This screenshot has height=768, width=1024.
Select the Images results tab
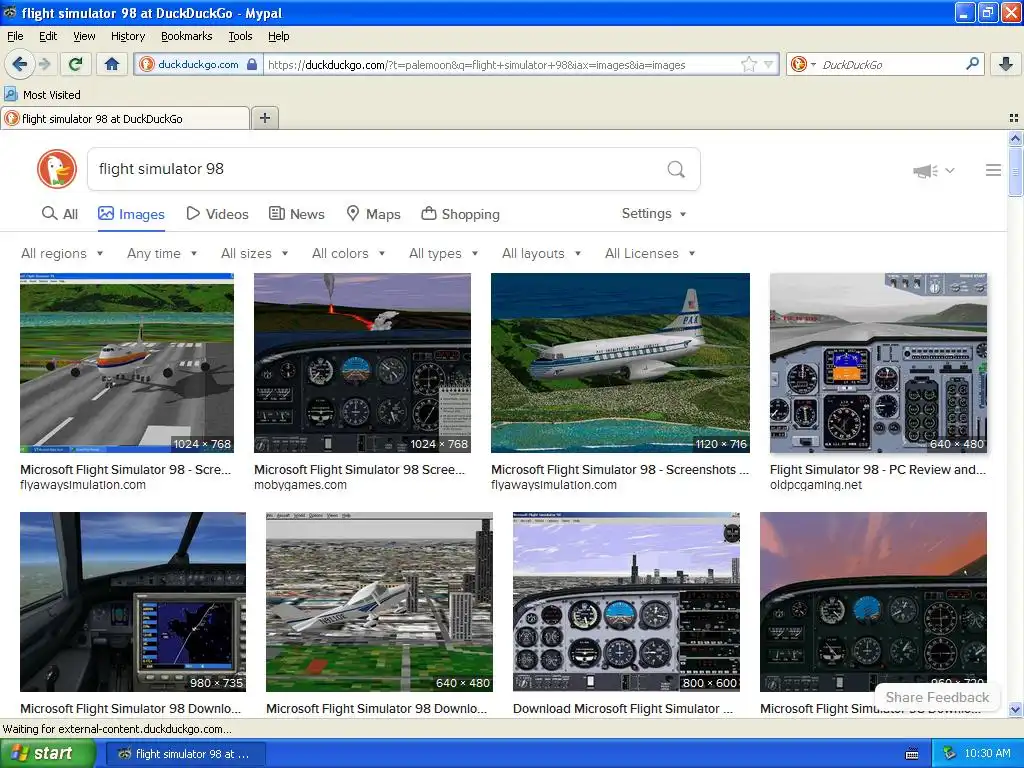click(131, 214)
